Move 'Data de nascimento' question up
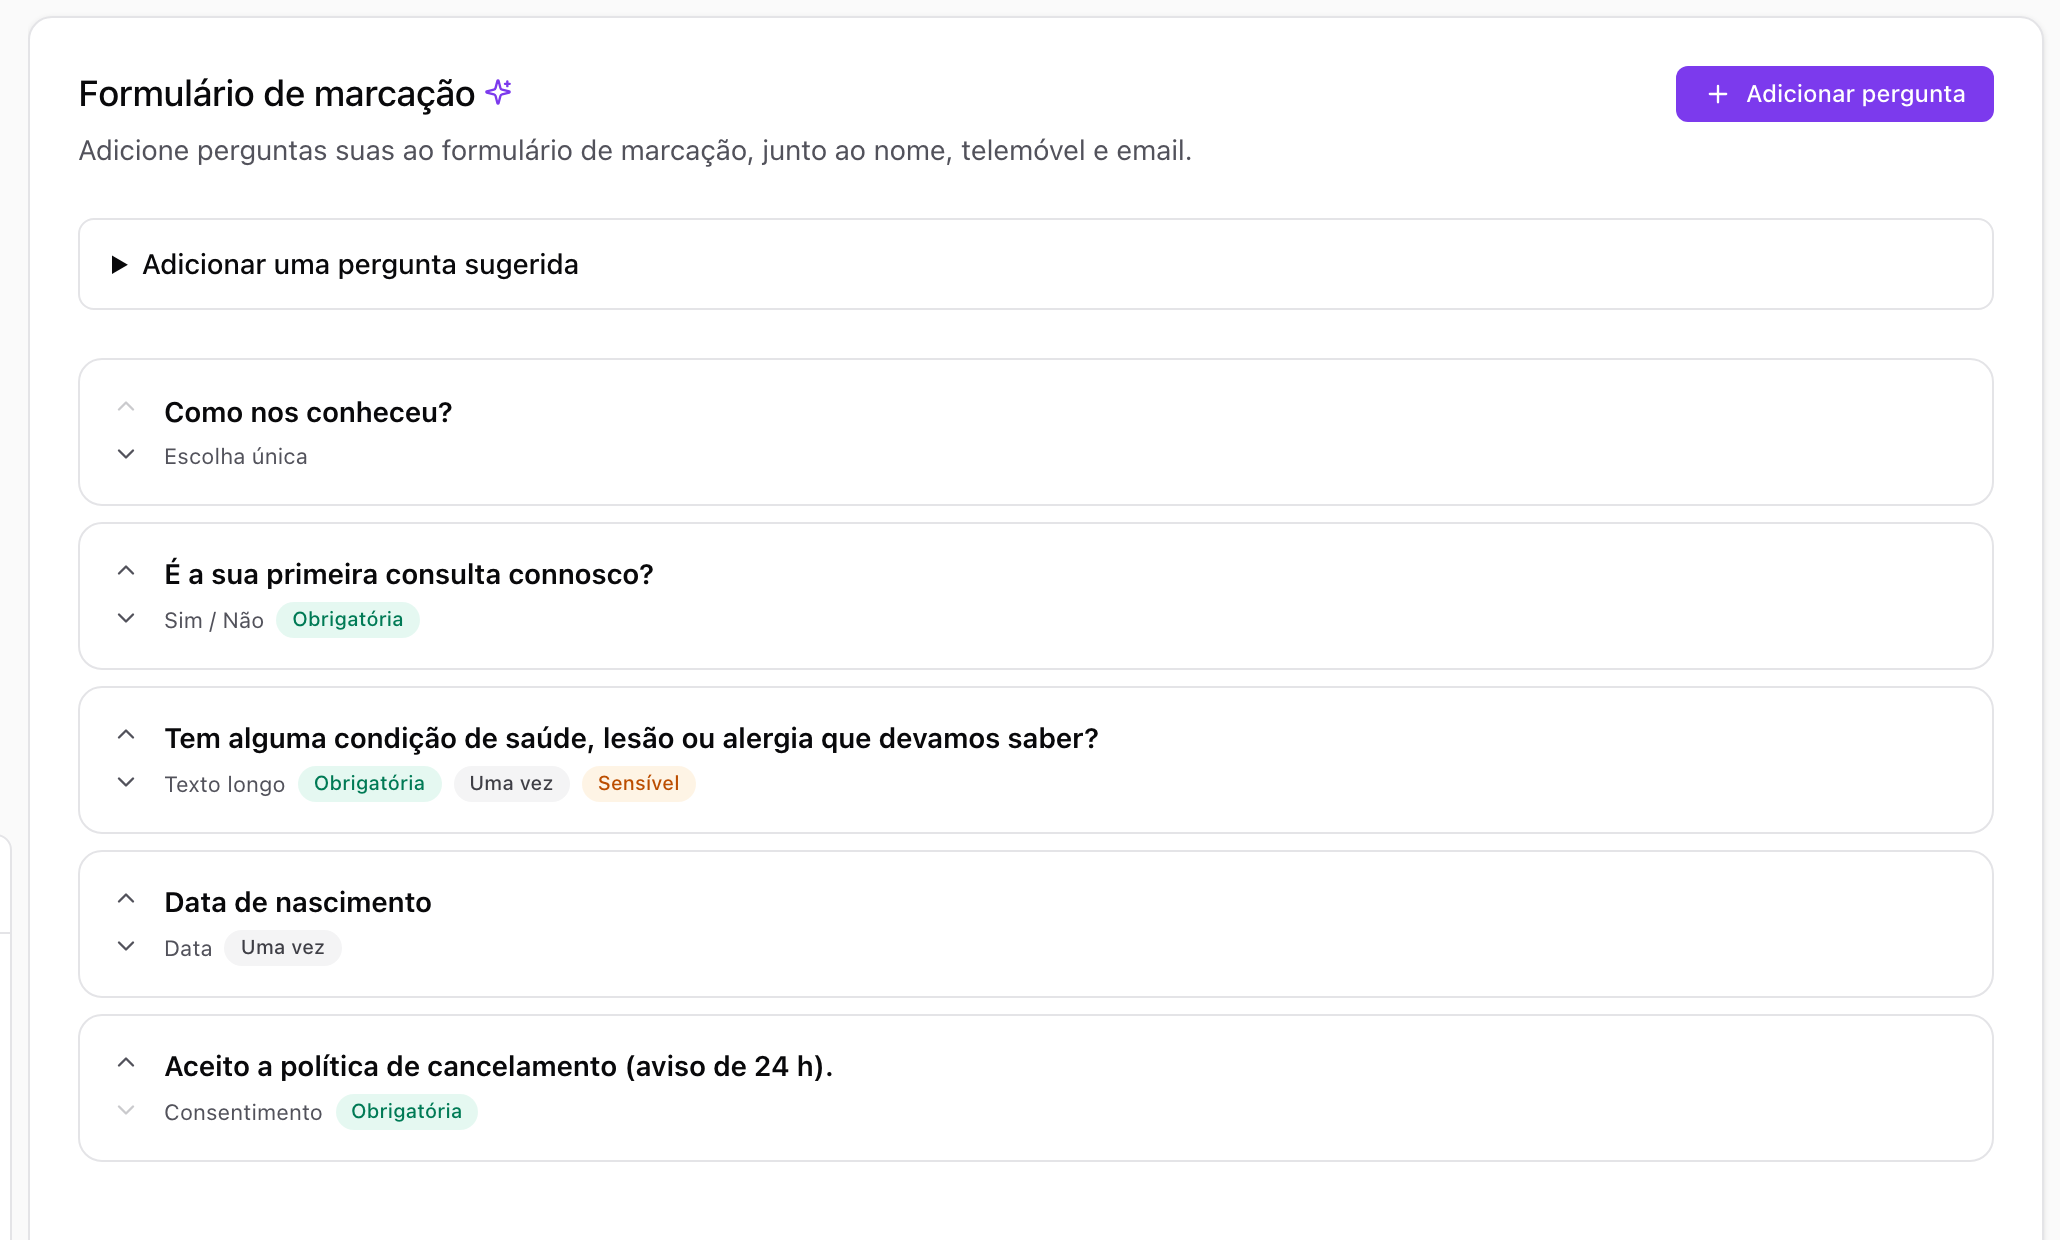The height and width of the screenshot is (1240, 2060). (x=126, y=899)
